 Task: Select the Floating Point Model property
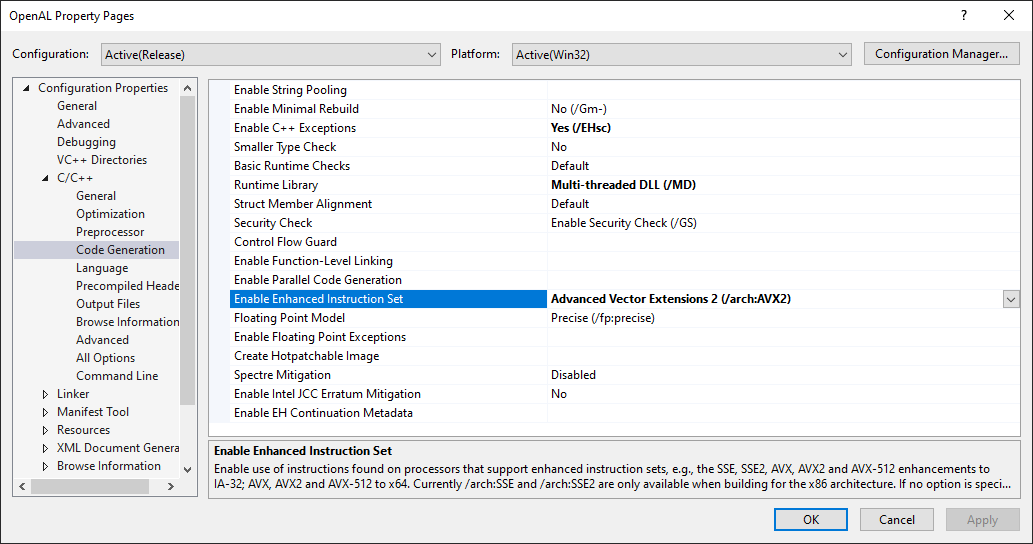[x=289, y=318]
